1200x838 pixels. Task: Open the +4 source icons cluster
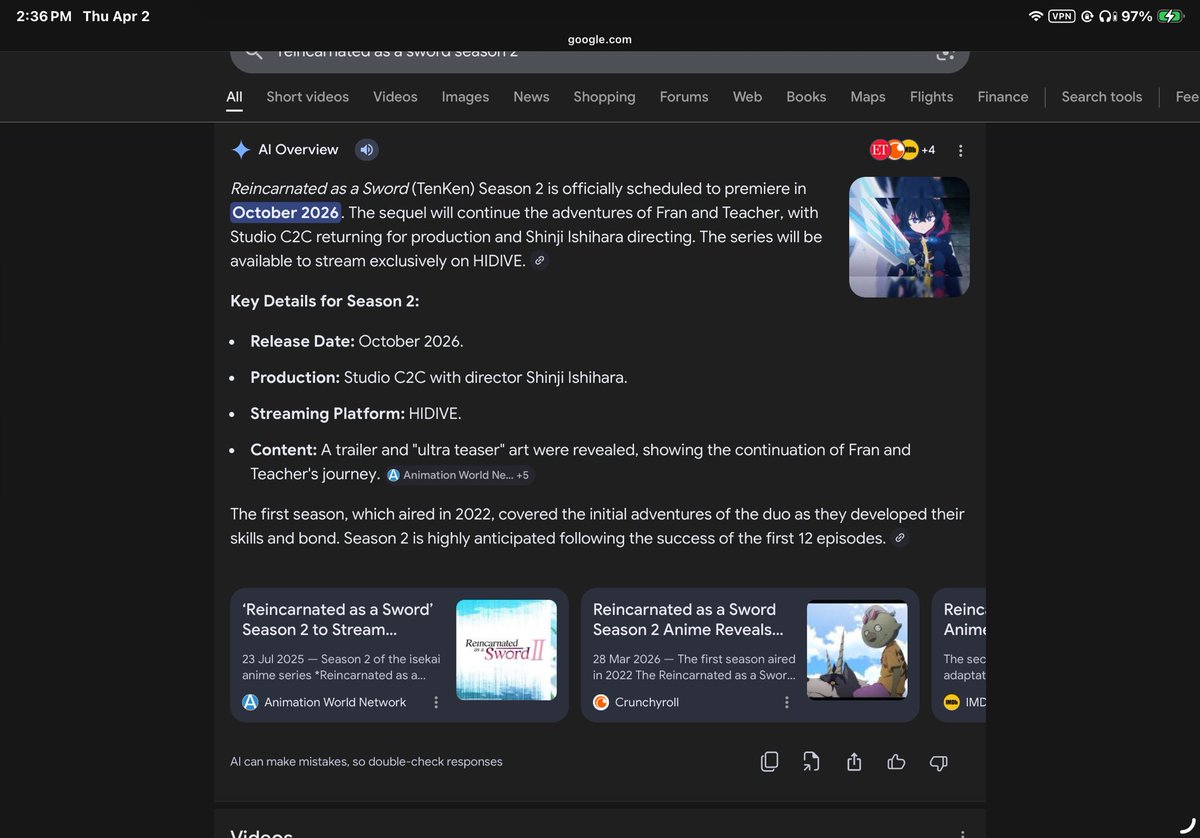point(903,150)
